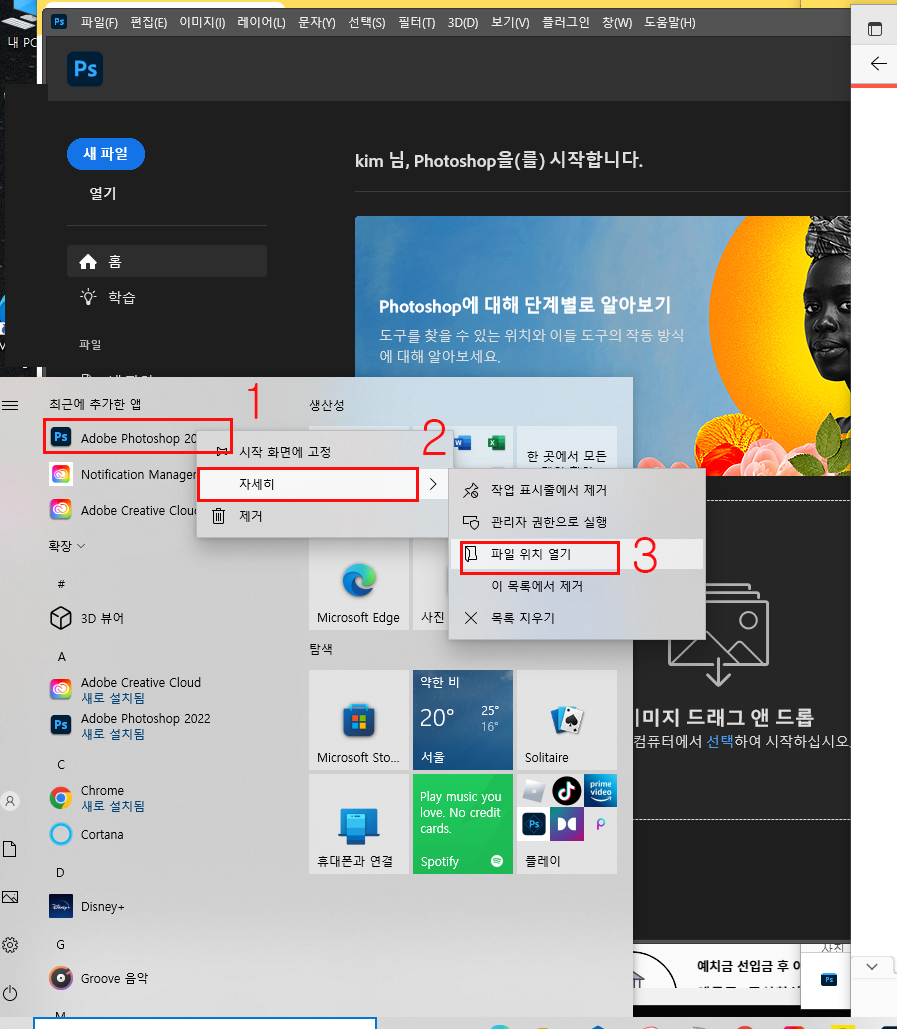
Task: Open TikTok icon in 플레이 tile
Action: coord(567,791)
